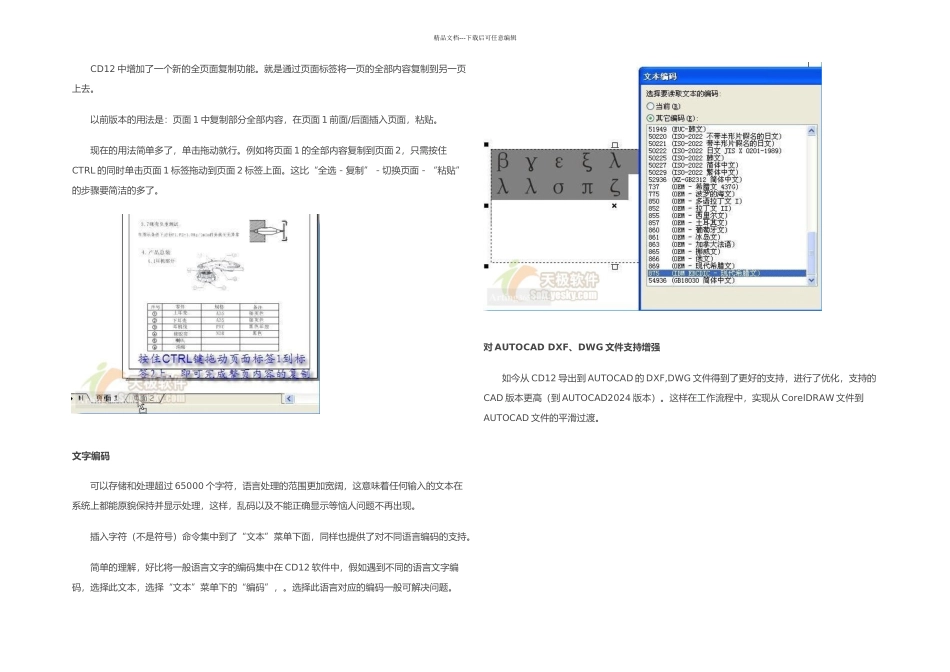Click the Greek letter β
Viewport: 950px width, 672px height.
point(502,161)
